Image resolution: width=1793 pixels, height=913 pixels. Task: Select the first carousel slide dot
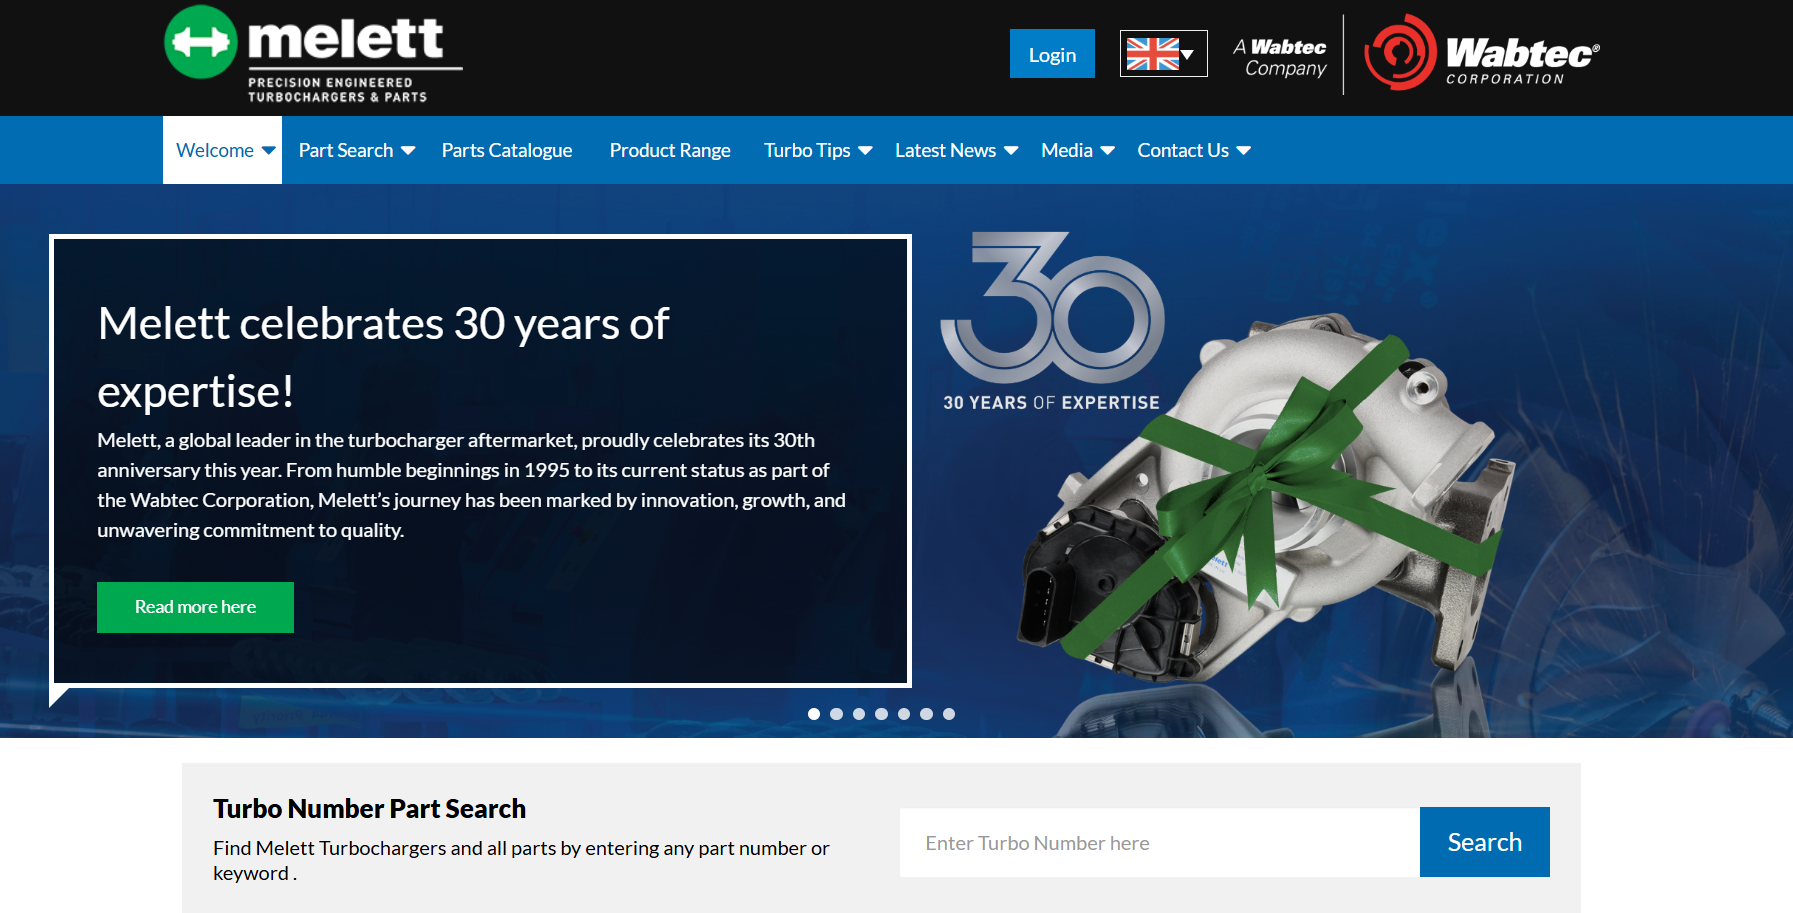tap(814, 714)
